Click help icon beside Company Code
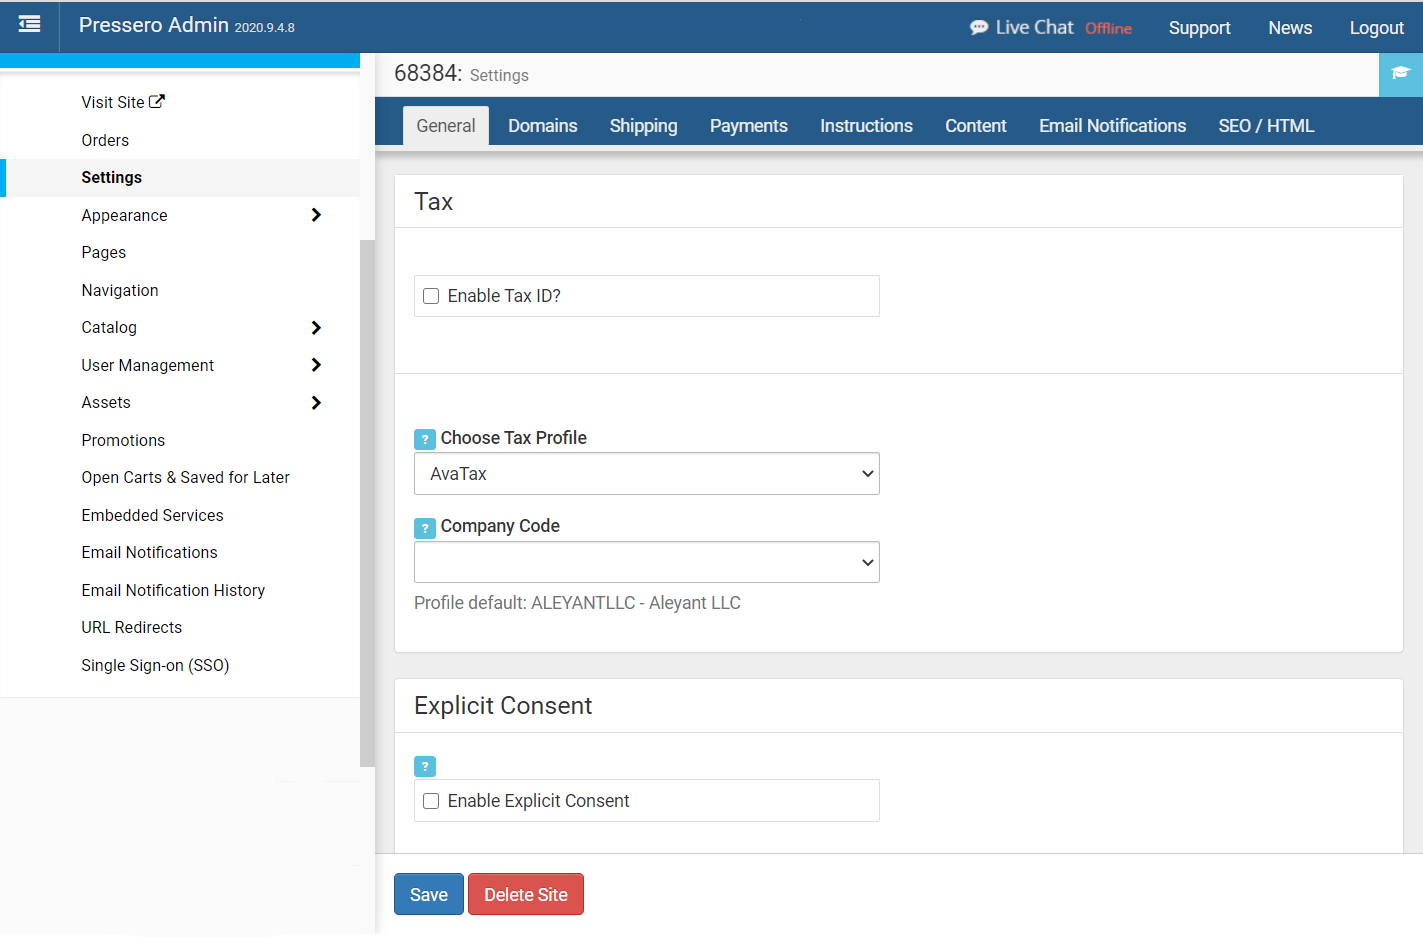The height and width of the screenshot is (937, 1423). (x=425, y=527)
